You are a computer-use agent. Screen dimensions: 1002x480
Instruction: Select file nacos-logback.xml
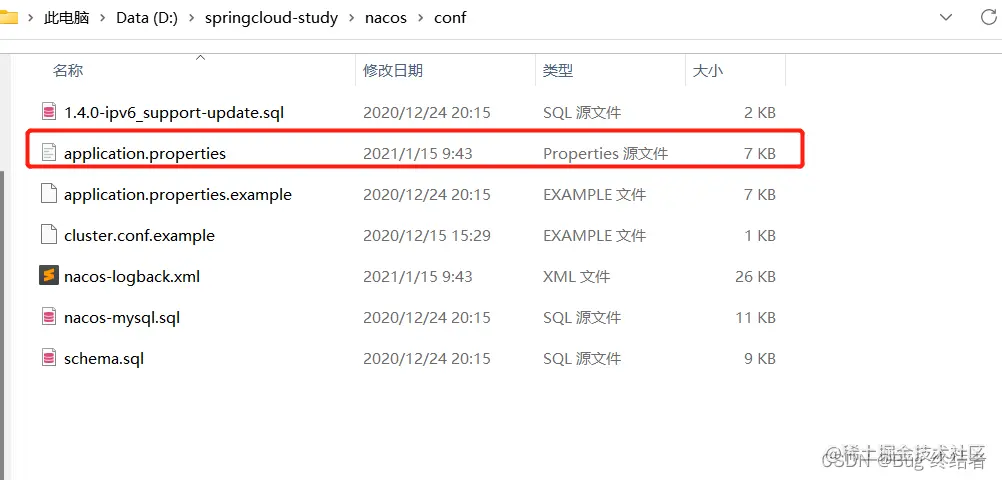[132, 276]
